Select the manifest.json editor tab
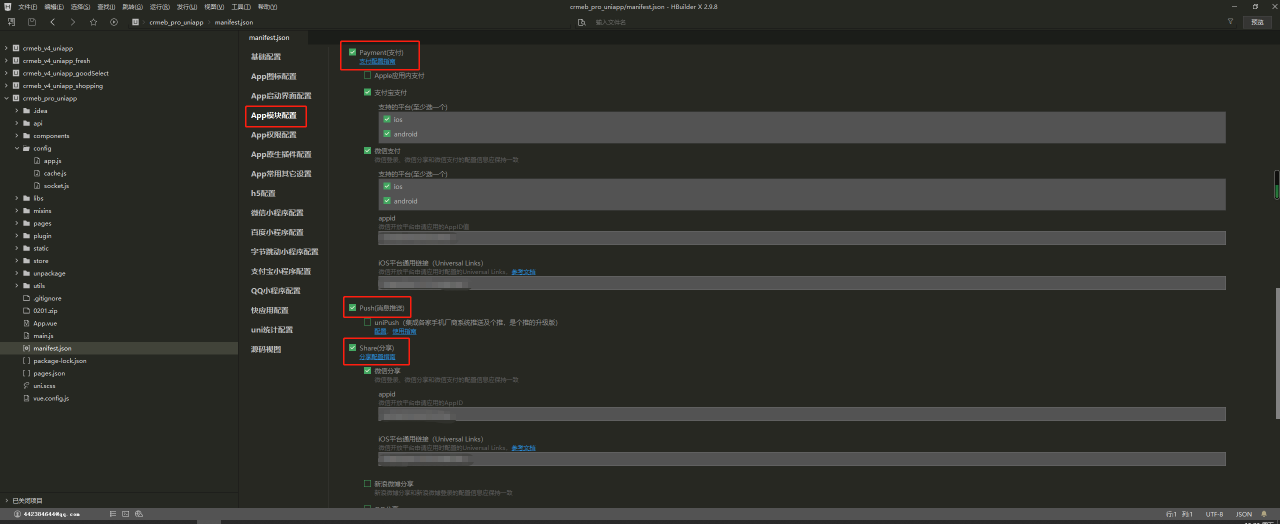Viewport: 1280px width, 524px height. 269,37
